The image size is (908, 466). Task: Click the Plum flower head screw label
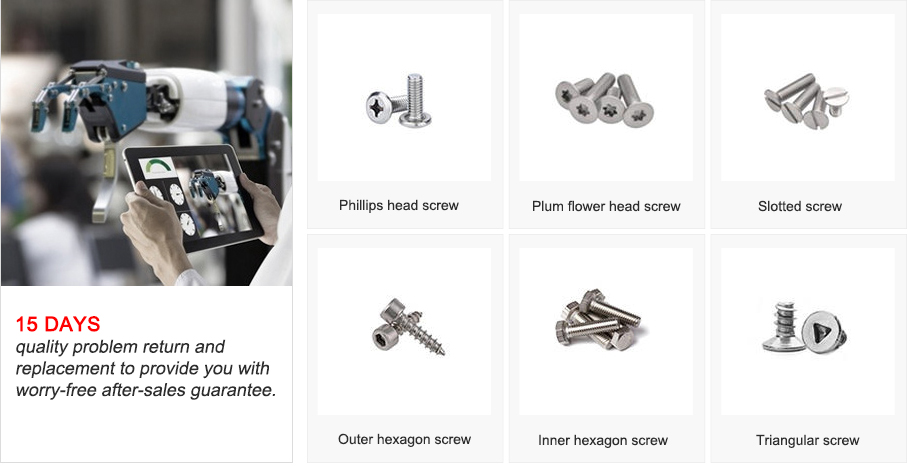point(606,207)
